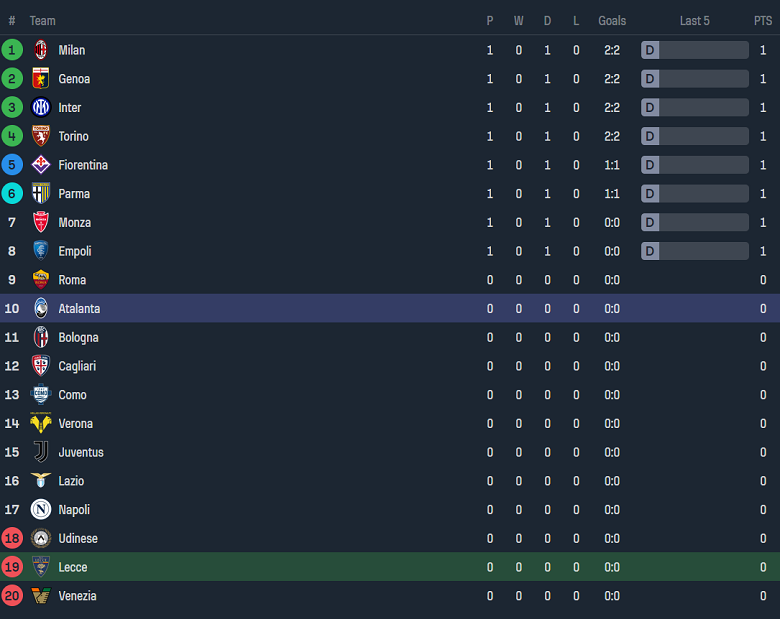Image resolution: width=780 pixels, height=619 pixels.
Task: Click the Juventus club crest
Action: click(41, 452)
